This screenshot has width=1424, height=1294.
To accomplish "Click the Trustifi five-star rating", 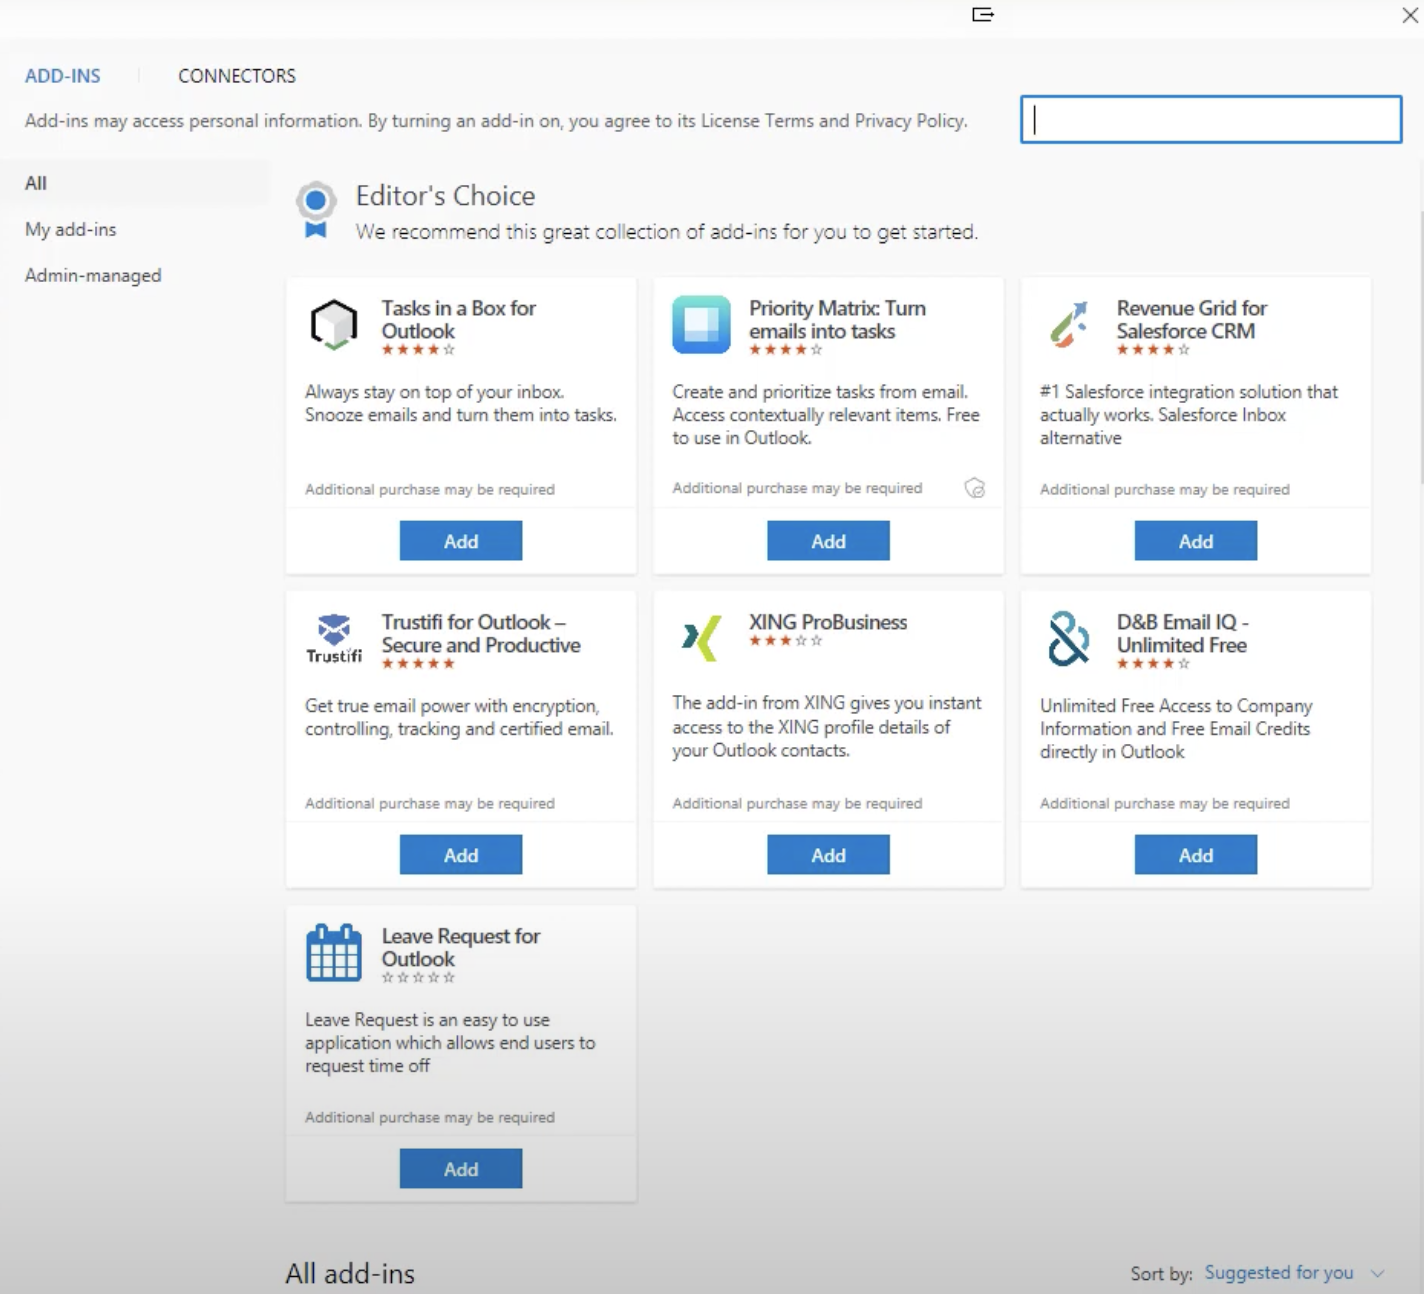I will click(x=418, y=664).
